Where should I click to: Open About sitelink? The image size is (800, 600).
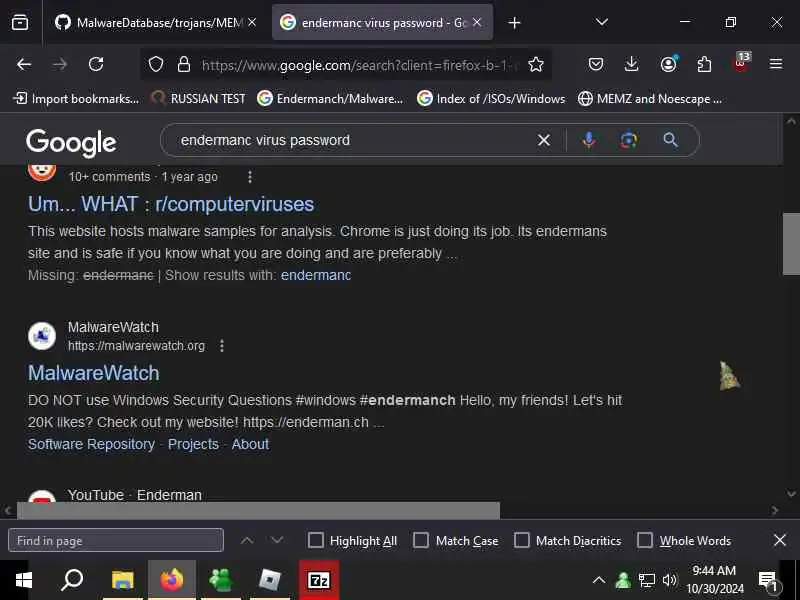pyautogui.click(x=250, y=444)
